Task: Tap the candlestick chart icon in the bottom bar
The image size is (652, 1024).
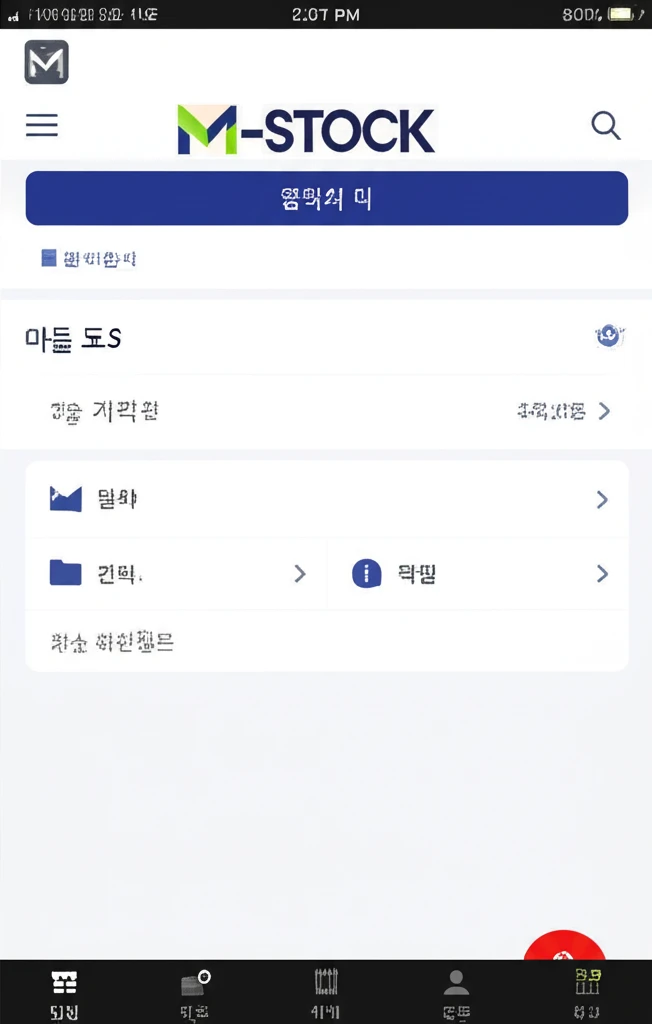Action: 325,981
